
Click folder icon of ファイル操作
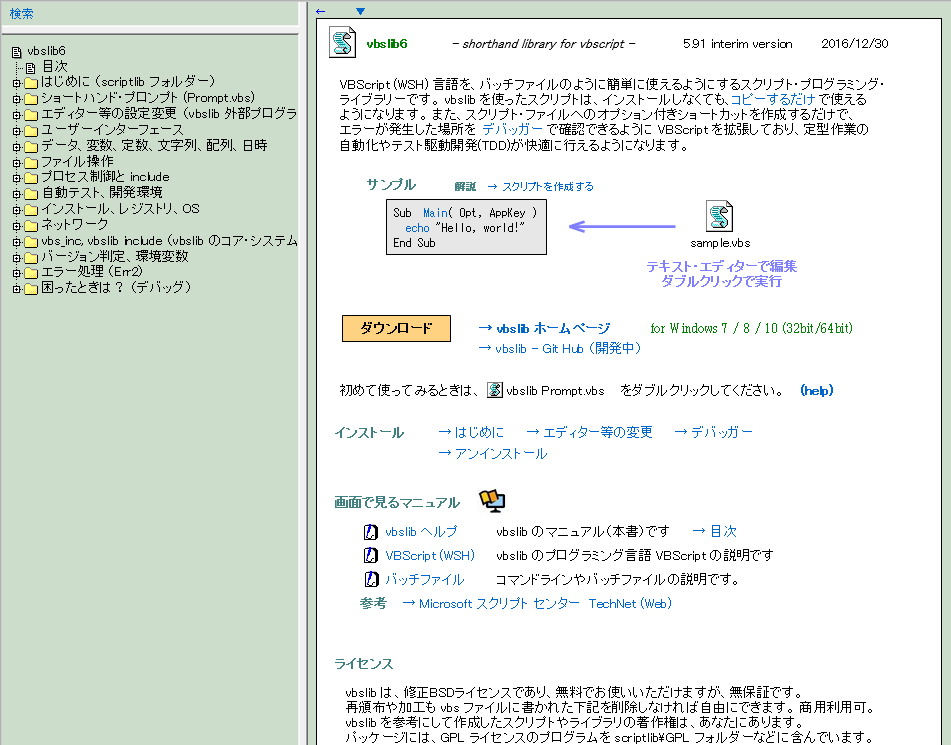pos(31,163)
